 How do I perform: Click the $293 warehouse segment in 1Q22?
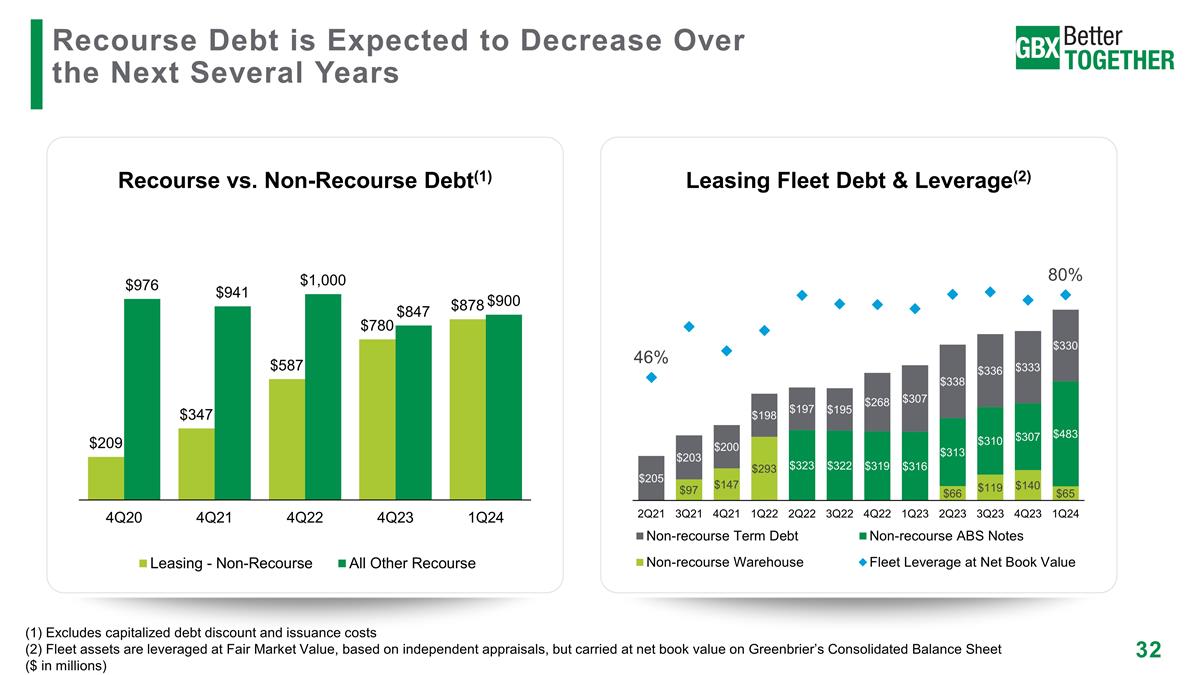click(x=764, y=467)
